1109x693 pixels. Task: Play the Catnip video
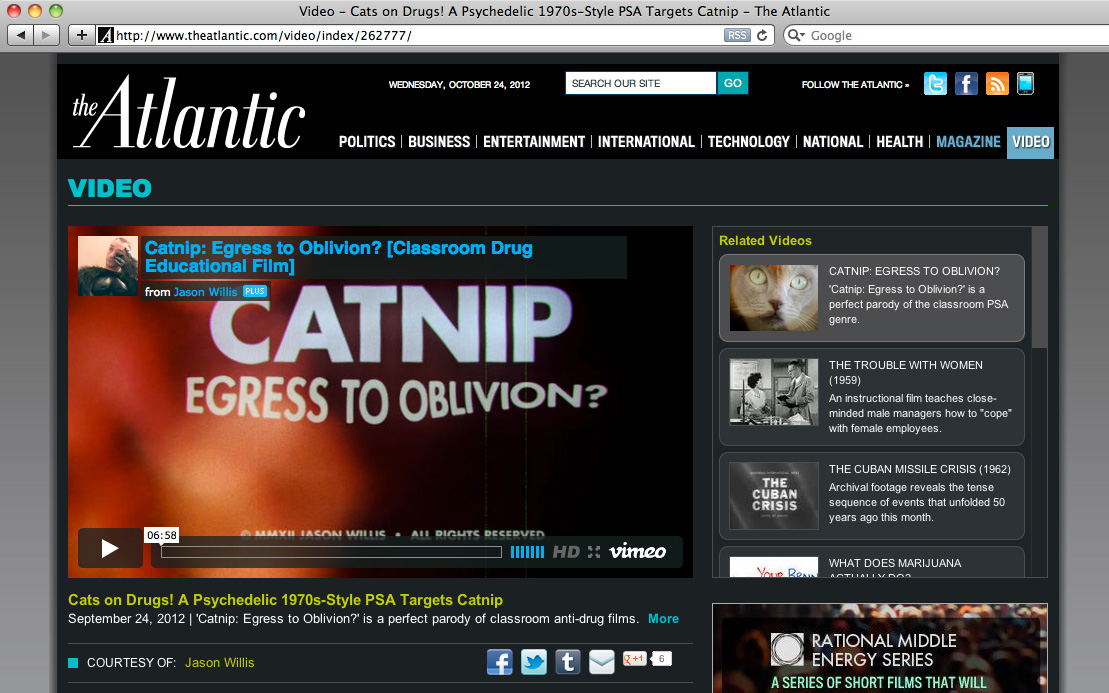click(110, 548)
